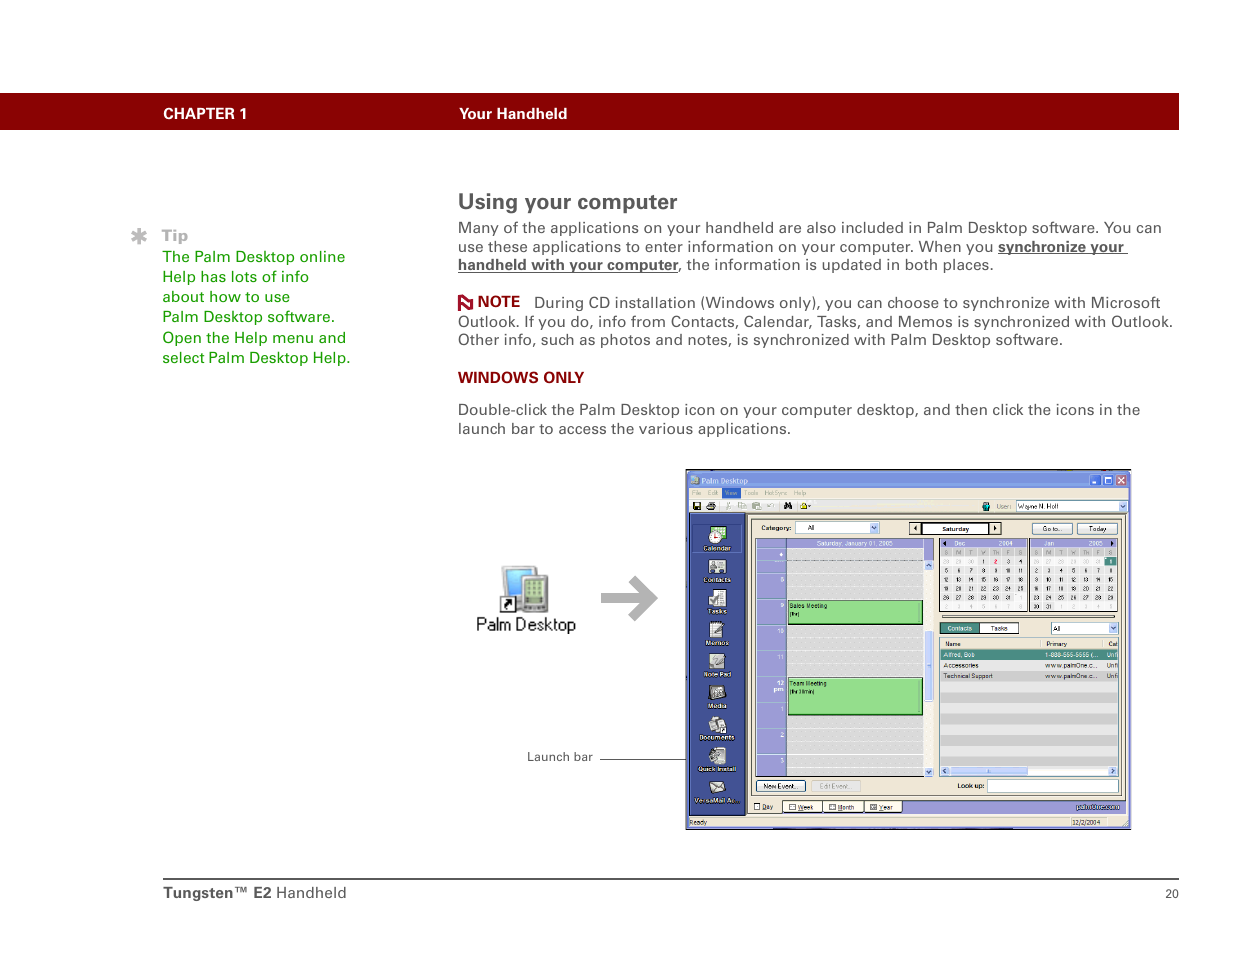Switch to the Week view tab
This screenshot has width=1235, height=954.
point(801,807)
